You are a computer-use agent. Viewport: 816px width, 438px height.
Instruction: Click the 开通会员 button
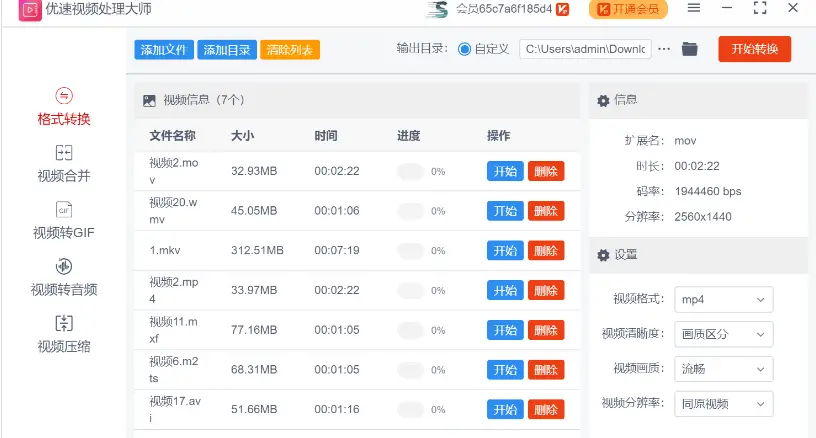click(x=628, y=9)
